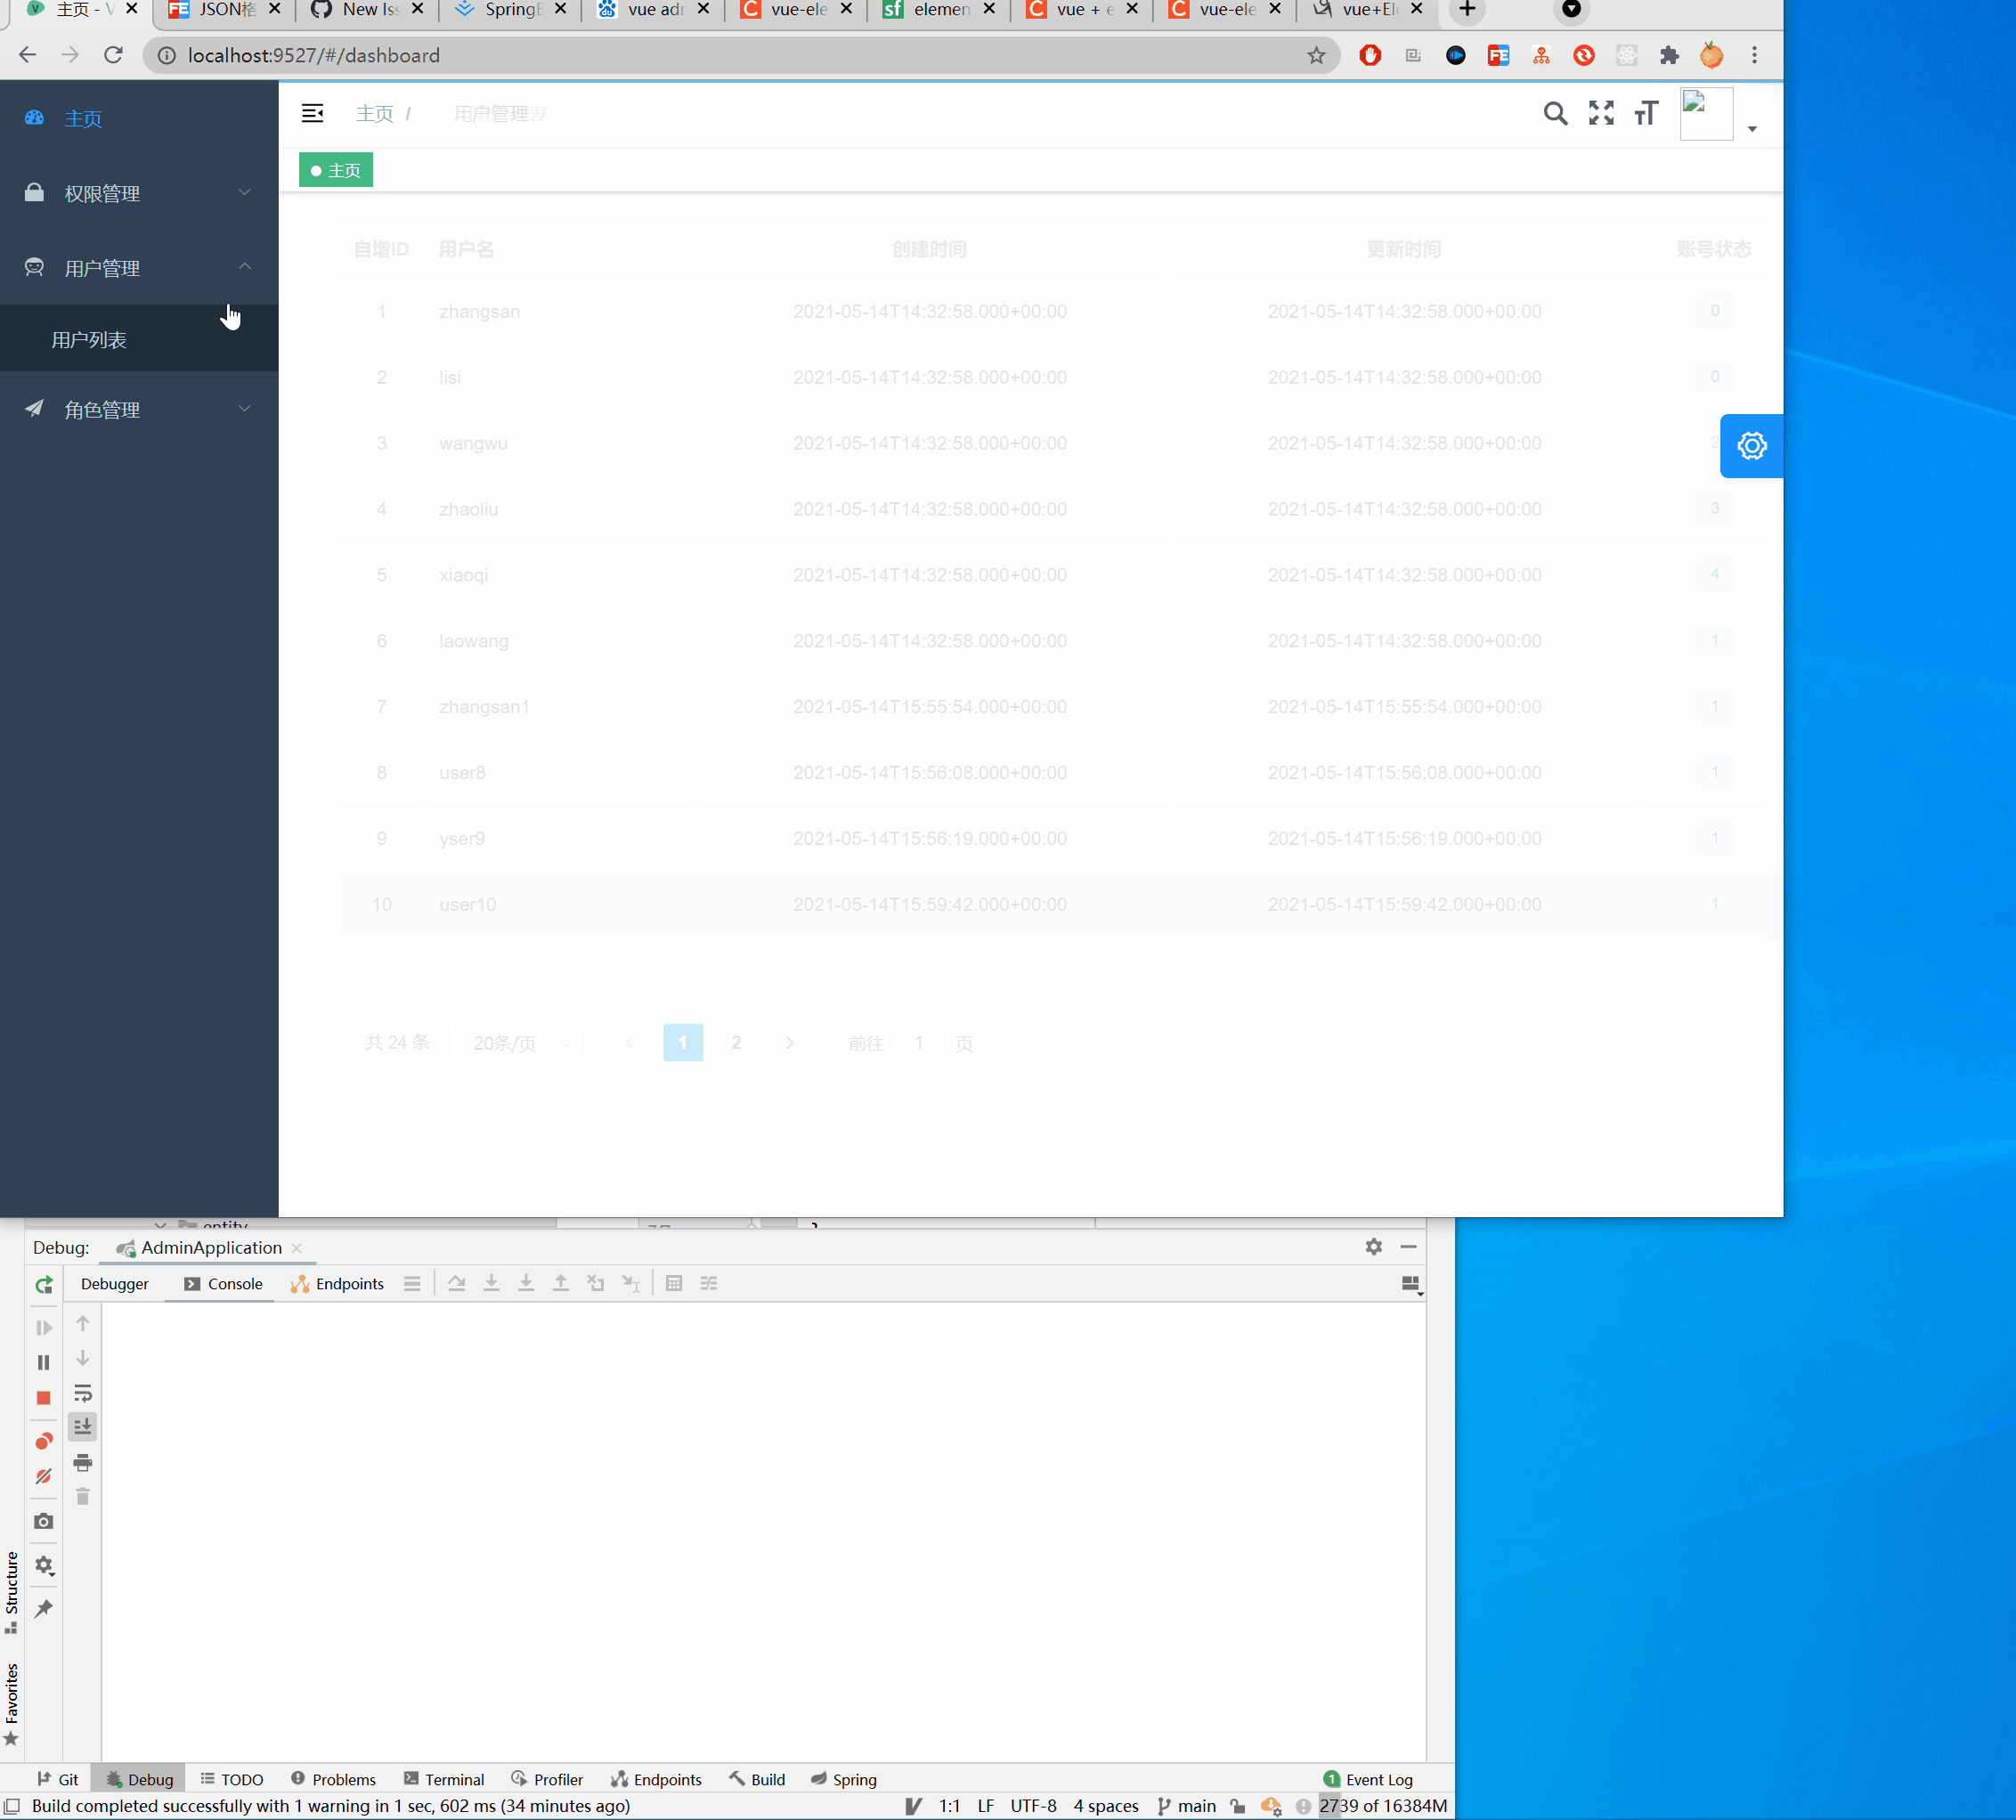This screenshot has height=1820, width=2016.
Task: Click the browser reload button
Action: click(x=113, y=55)
